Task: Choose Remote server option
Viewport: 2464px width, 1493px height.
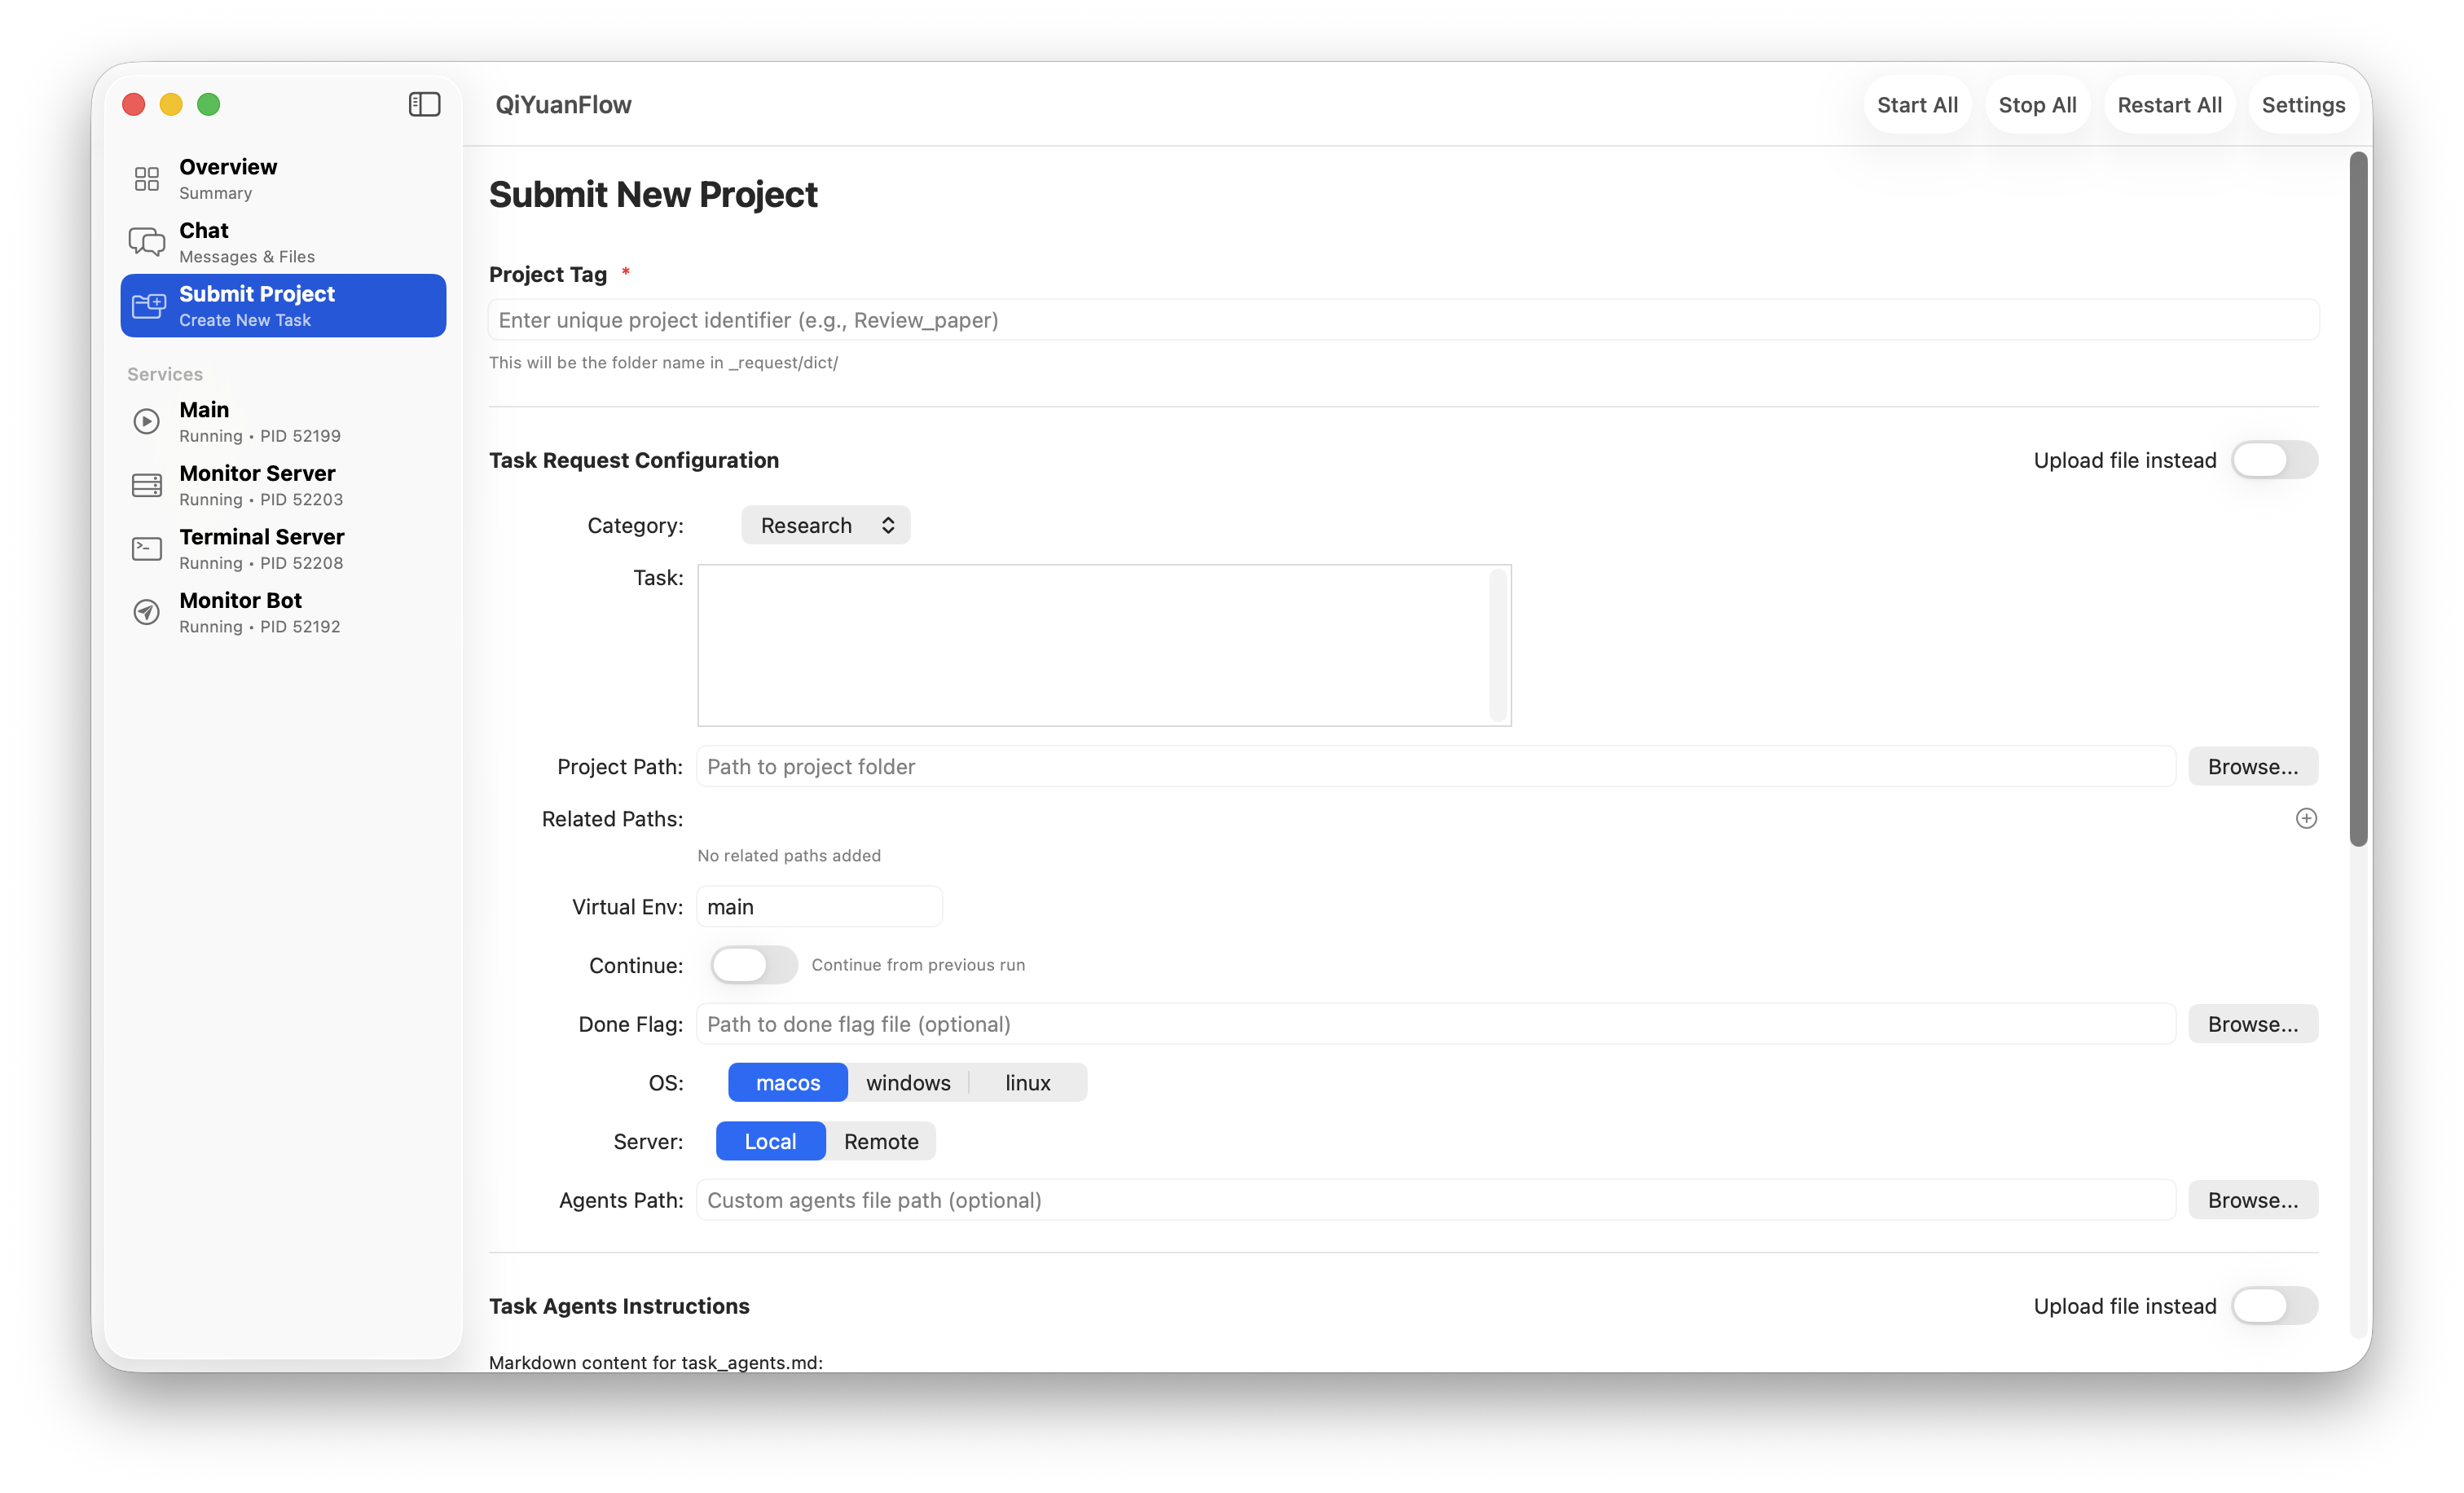Action: click(881, 1141)
